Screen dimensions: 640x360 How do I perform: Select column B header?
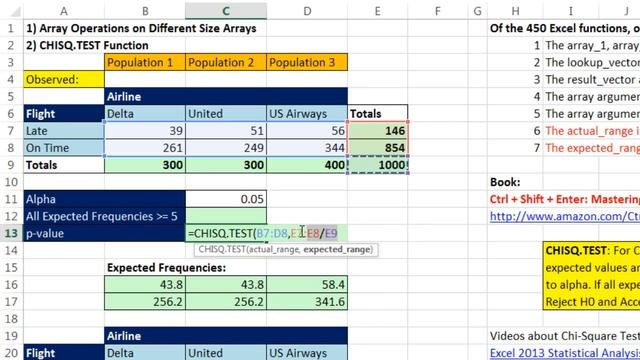(x=145, y=11)
